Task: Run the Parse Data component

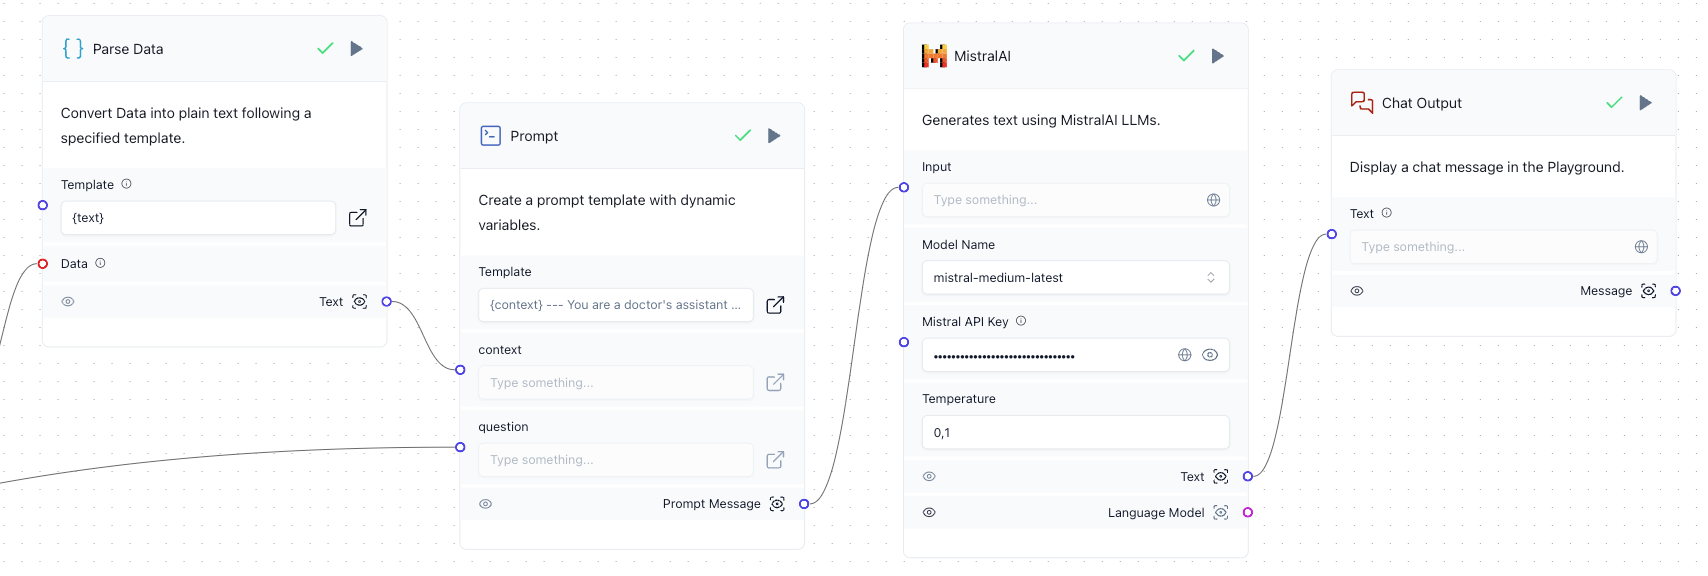Action: point(357,48)
